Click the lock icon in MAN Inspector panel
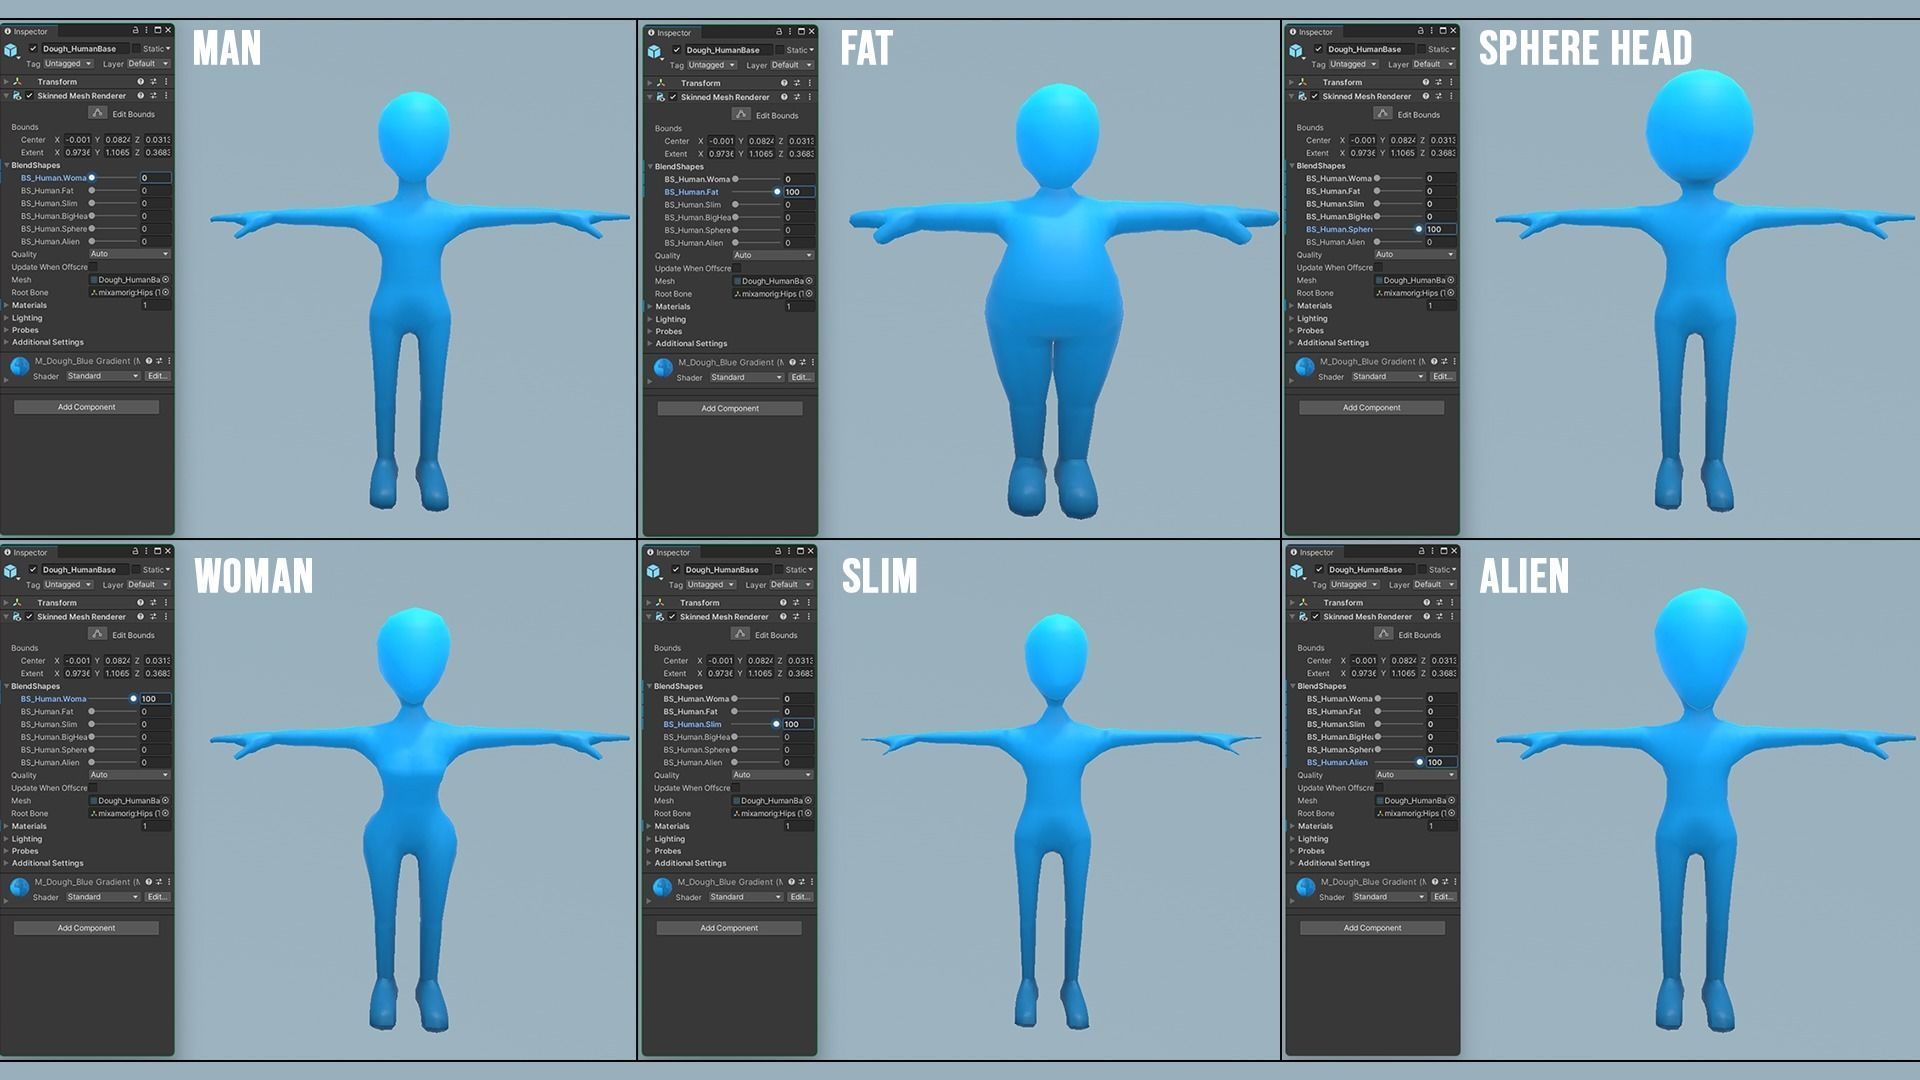This screenshot has height=1080, width=1920. pos(135,31)
